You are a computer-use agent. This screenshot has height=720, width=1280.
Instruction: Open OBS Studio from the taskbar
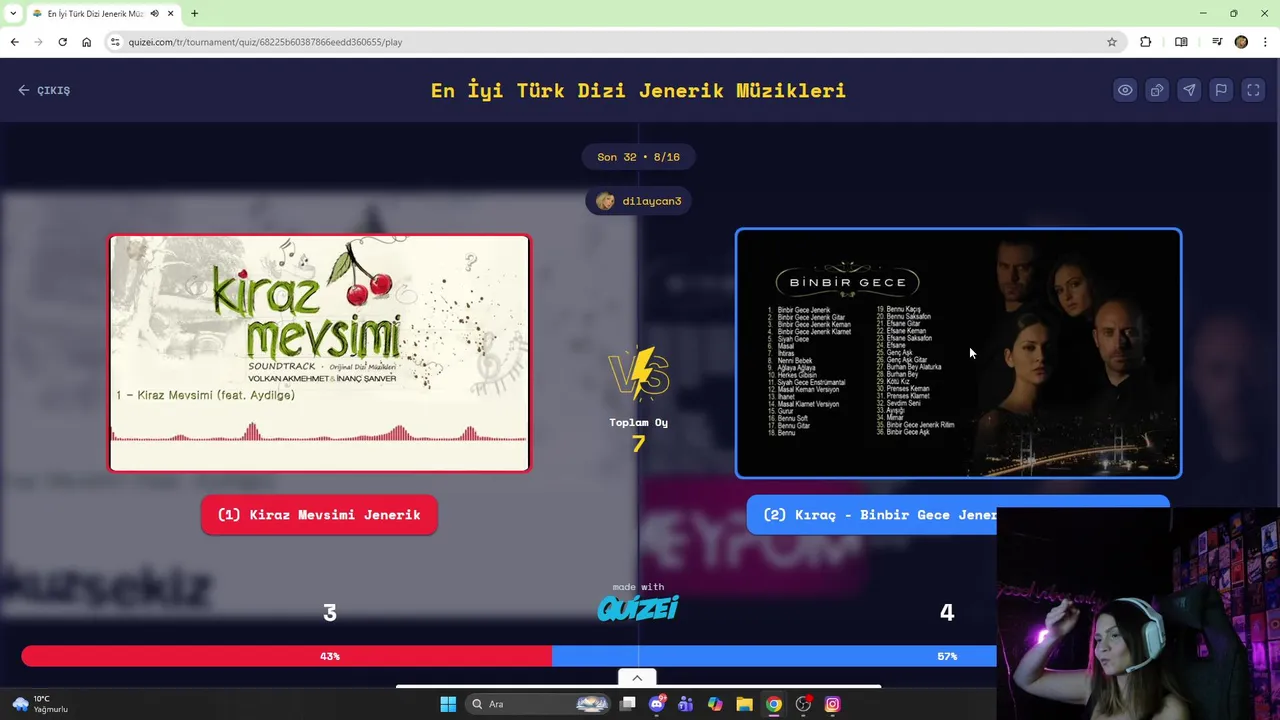(x=803, y=704)
